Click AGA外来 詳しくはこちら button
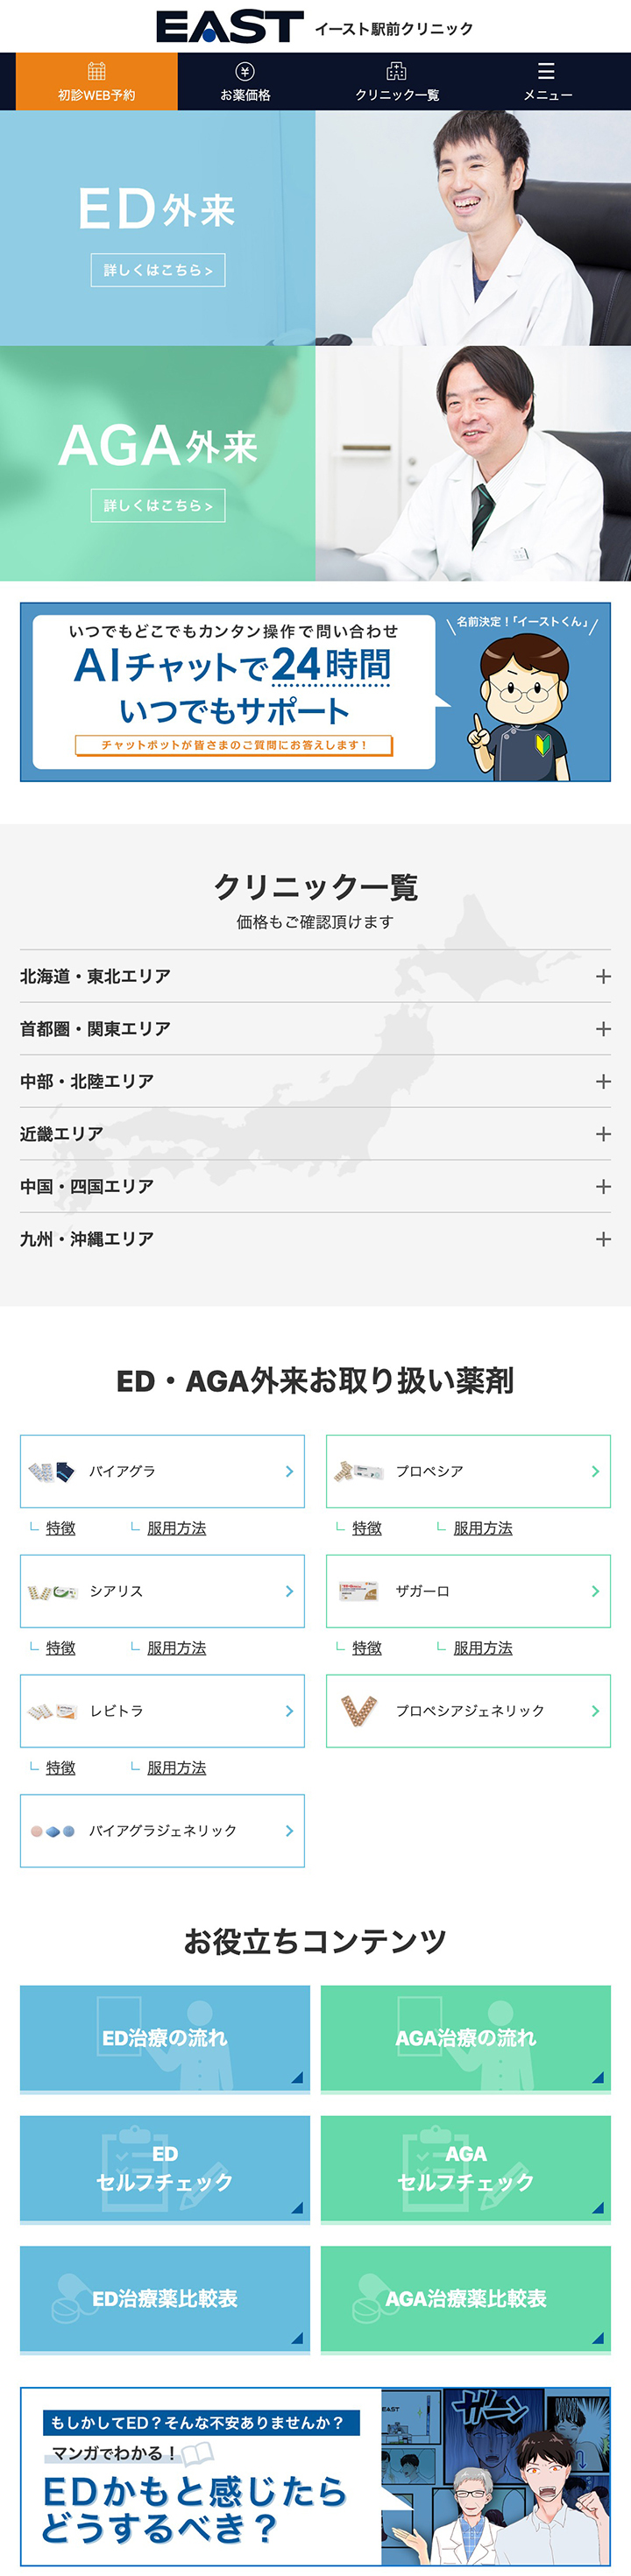This screenshot has width=631, height=2576. pos(158,505)
